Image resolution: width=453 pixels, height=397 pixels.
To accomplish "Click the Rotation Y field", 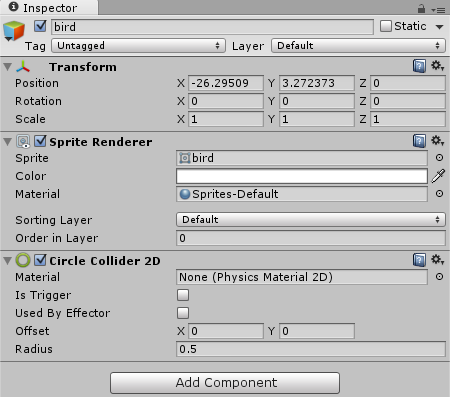I will (317, 101).
